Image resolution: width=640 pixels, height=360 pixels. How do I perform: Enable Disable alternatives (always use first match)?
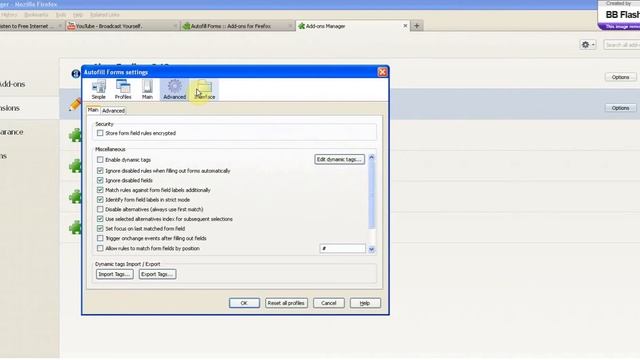pos(100,209)
